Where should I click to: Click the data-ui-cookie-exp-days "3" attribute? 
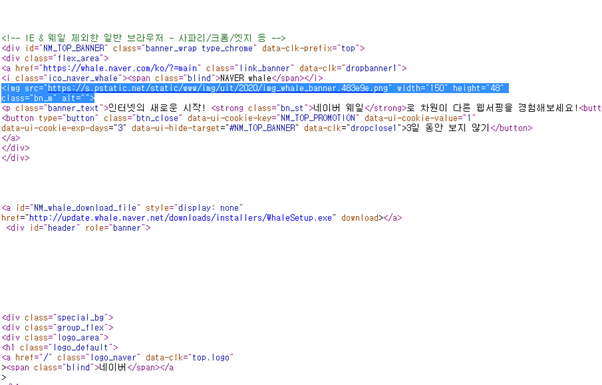(64, 128)
